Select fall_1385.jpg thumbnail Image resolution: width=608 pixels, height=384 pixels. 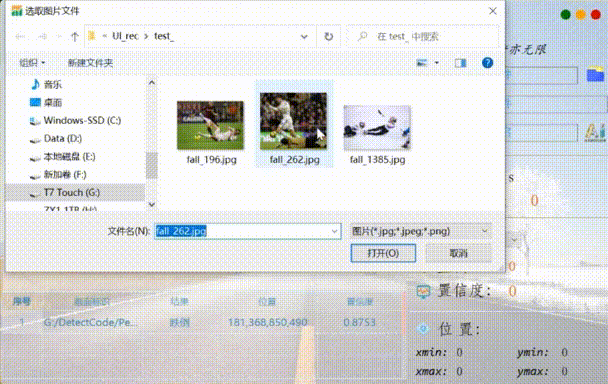(377, 127)
